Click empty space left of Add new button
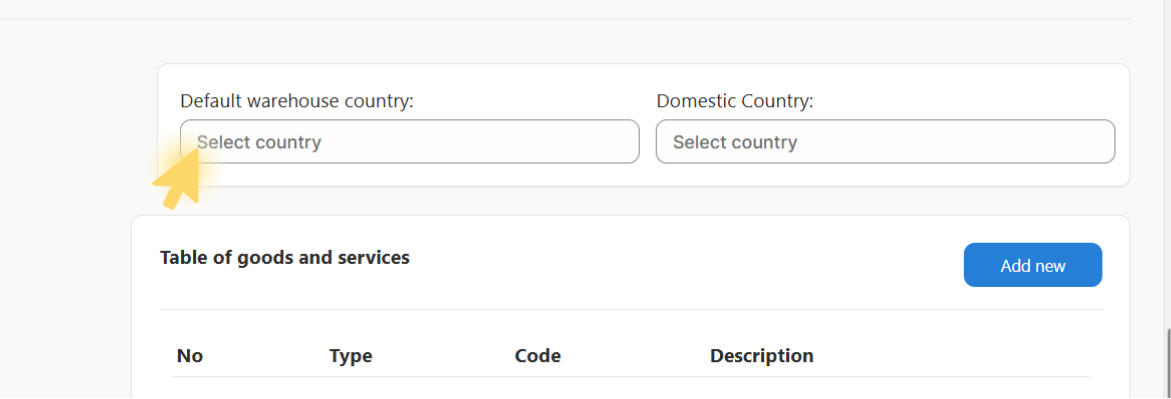 pyautogui.click(x=687, y=265)
